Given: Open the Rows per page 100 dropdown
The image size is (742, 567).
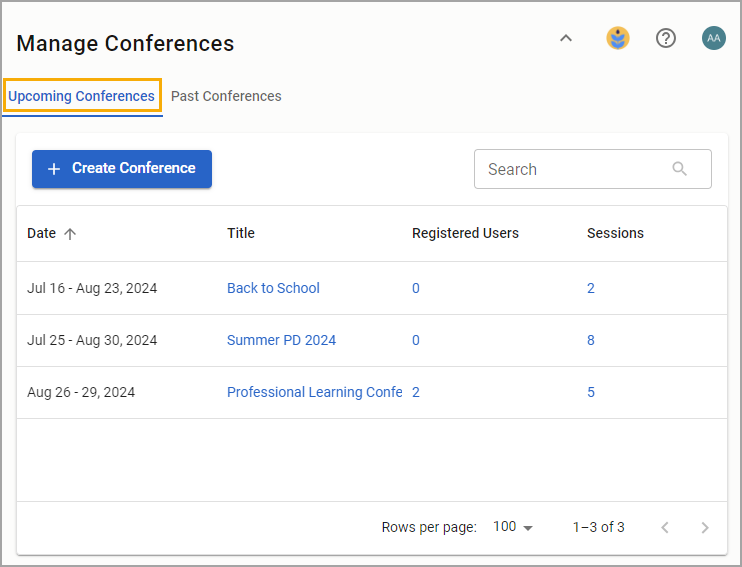Looking at the screenshot, I should (513, 527).
